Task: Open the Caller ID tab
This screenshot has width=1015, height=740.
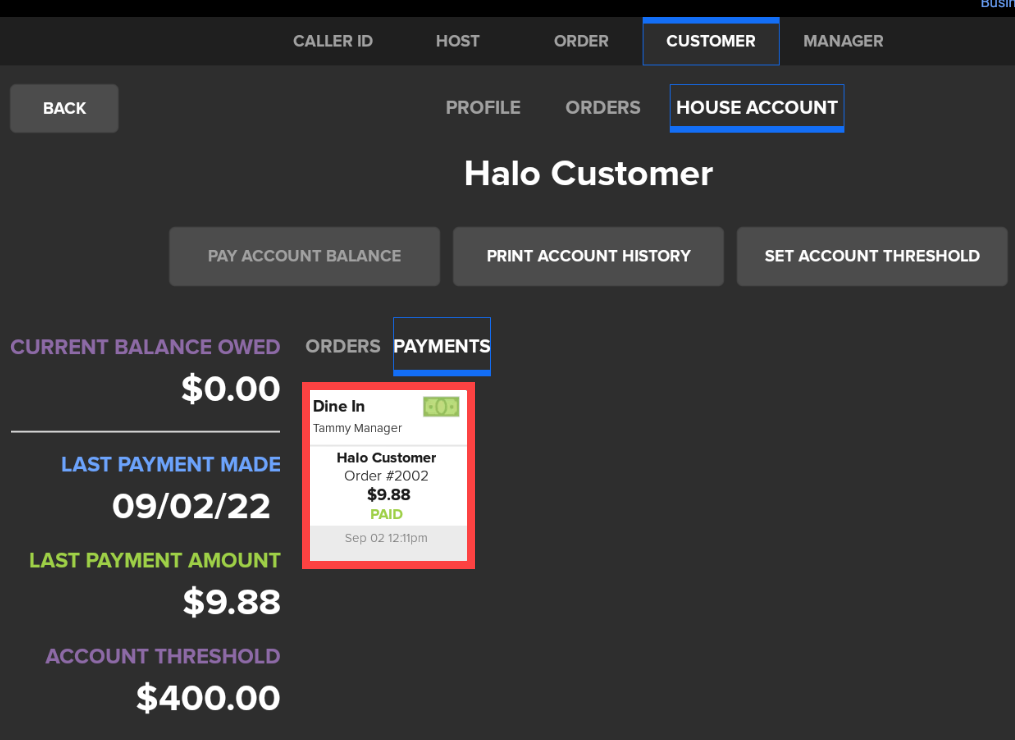Action: (x=332, y=41)
